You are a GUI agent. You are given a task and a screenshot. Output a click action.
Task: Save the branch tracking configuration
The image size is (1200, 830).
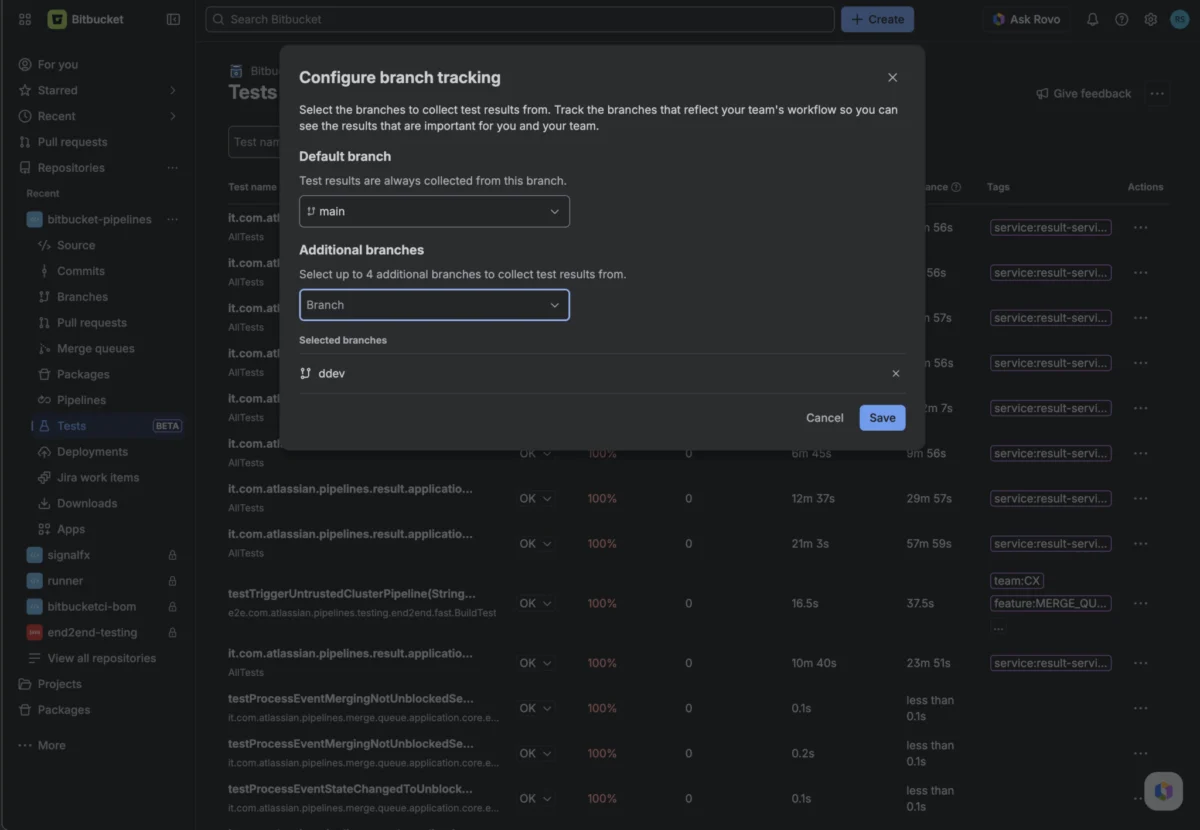(x=882, y=418)
